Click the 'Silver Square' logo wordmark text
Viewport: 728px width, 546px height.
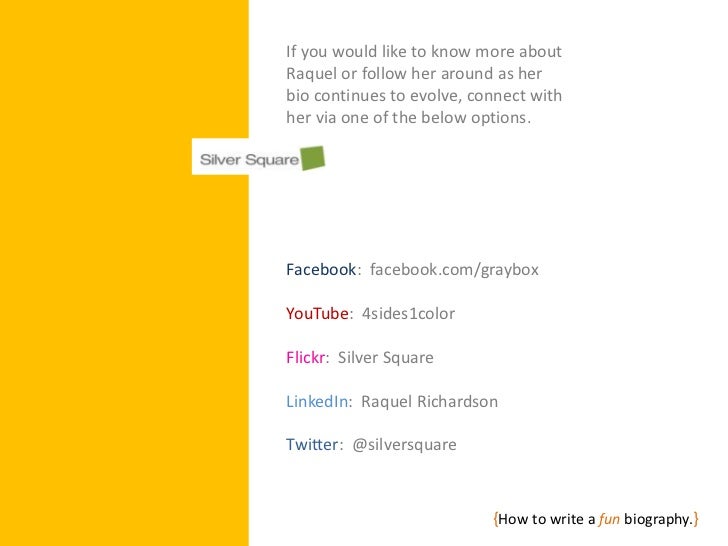pyautogui.click(x=249, y=160)
